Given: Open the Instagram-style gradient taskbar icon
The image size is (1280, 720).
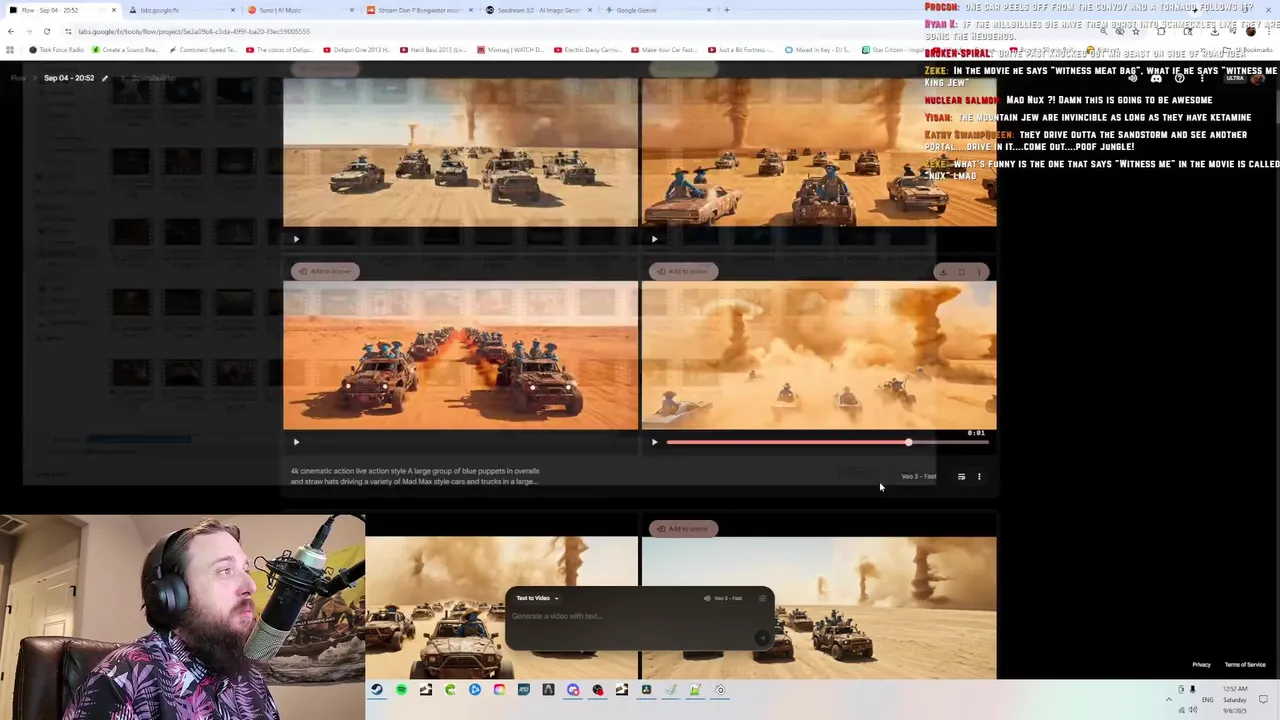Looking at the screenshot, I should pos(499,690).
